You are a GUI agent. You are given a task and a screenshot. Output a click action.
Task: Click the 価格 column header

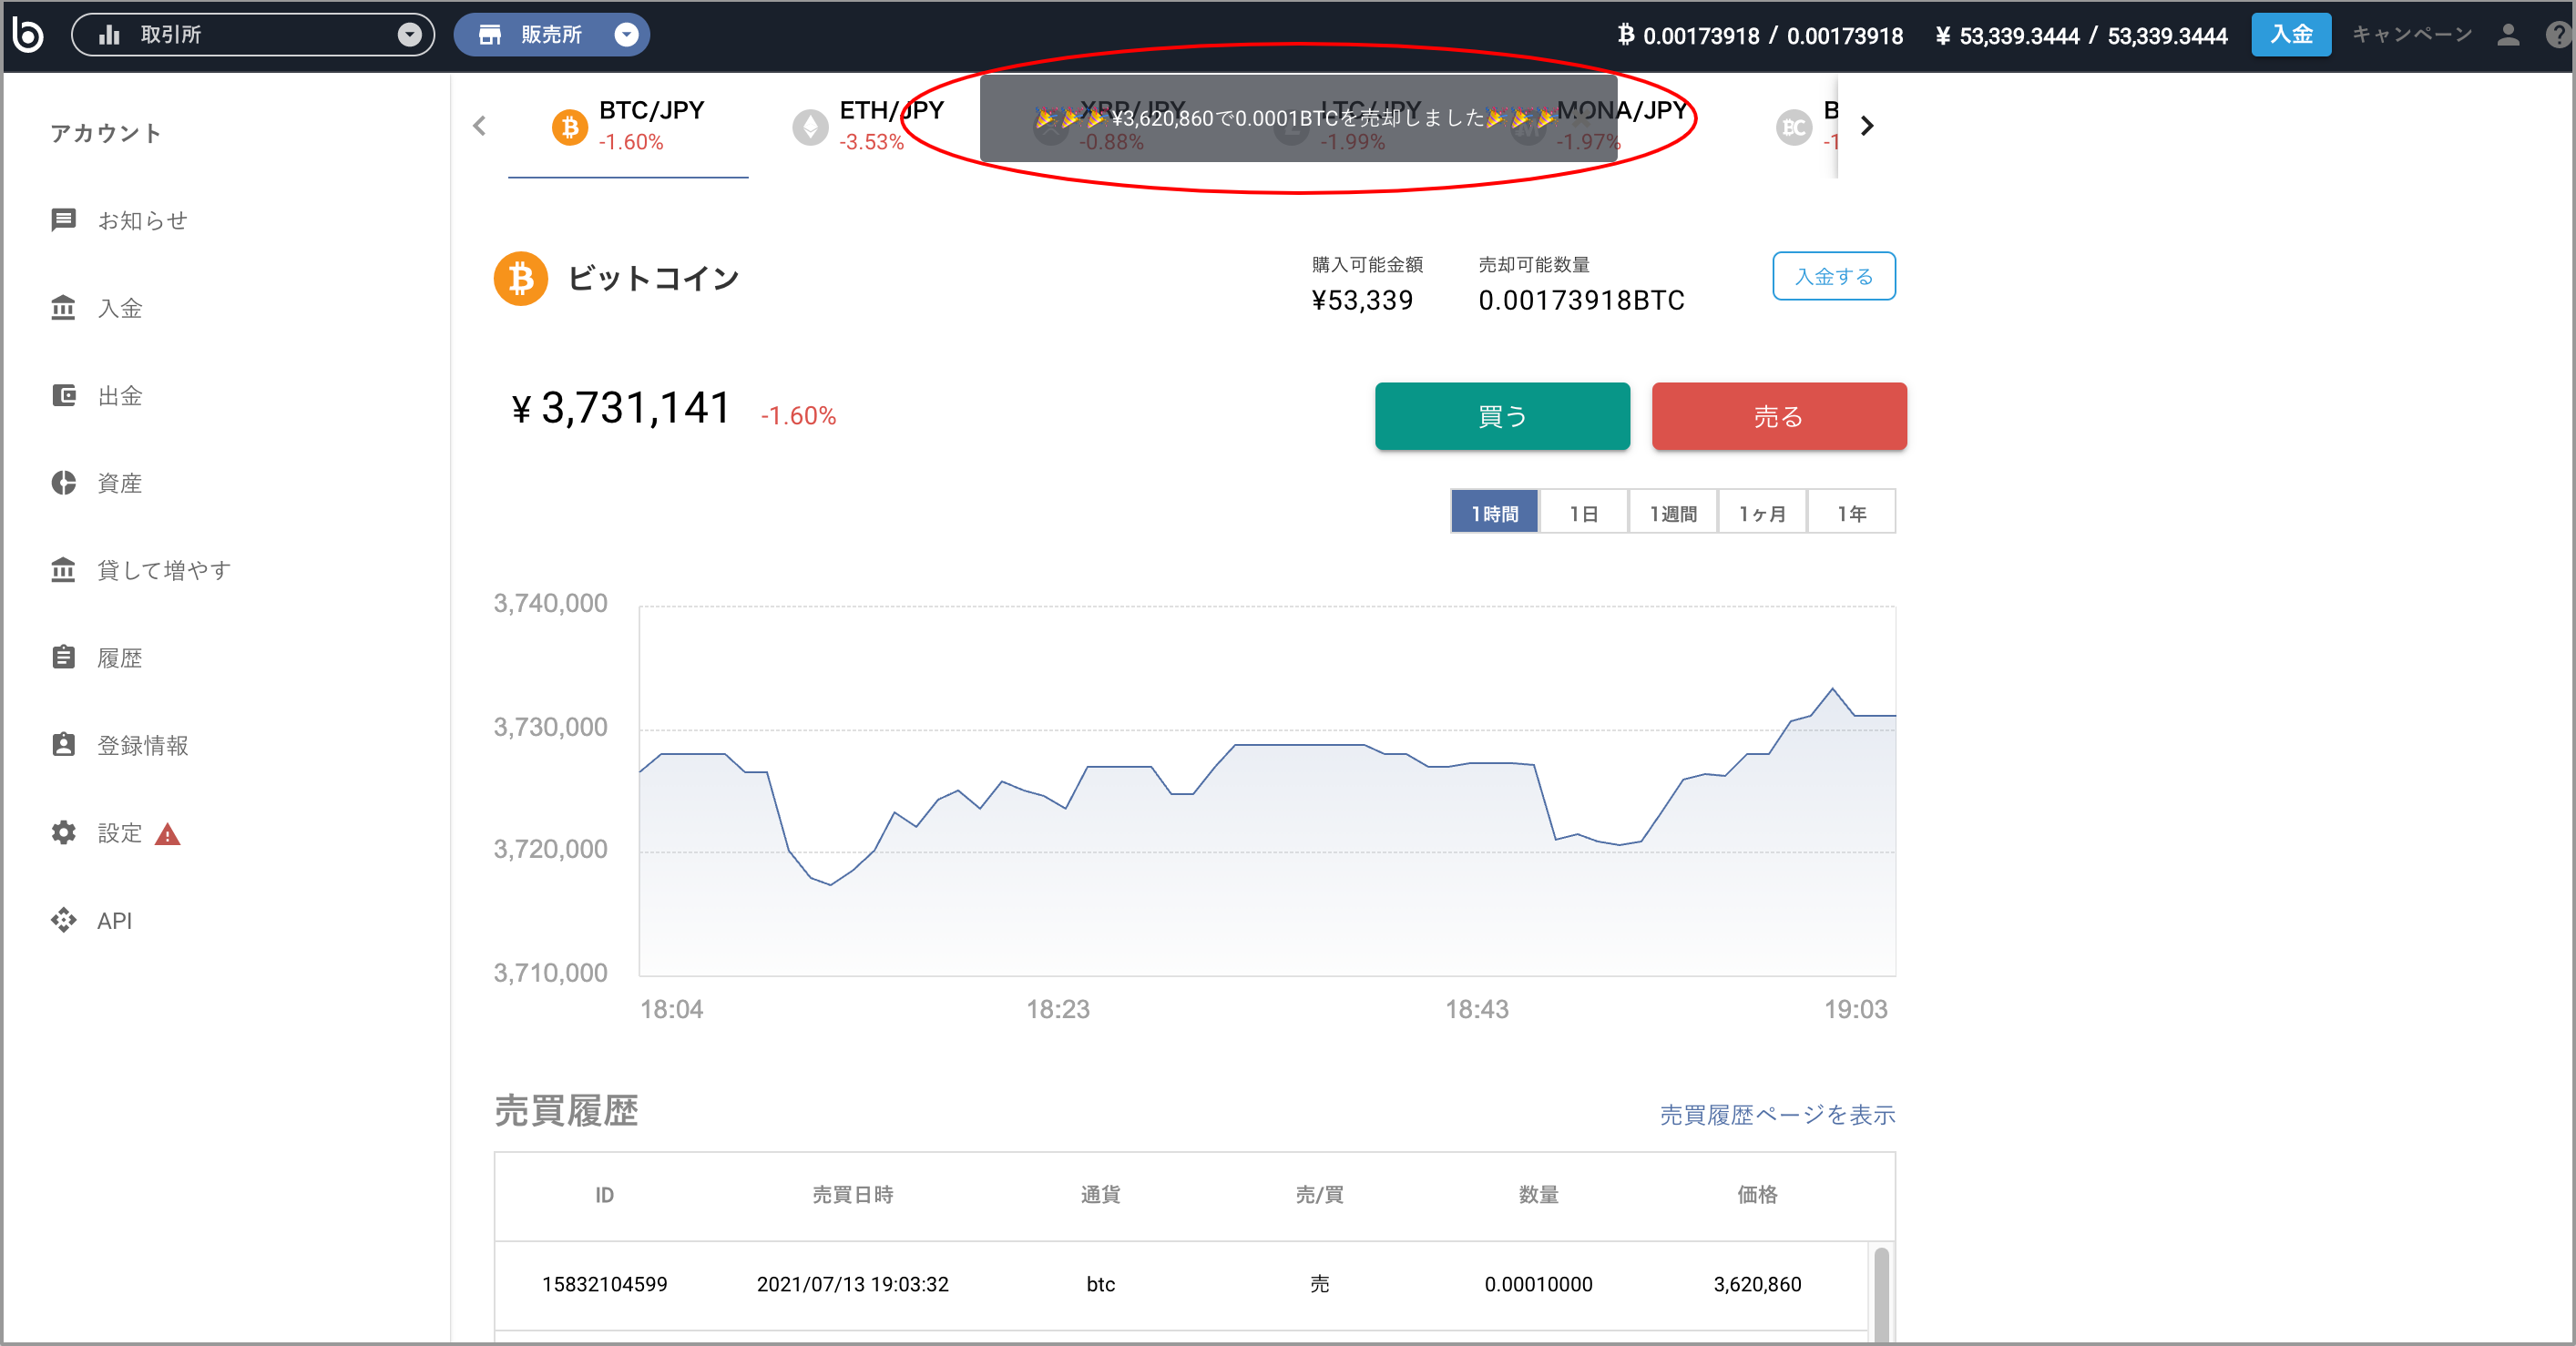[1757, 1194]
